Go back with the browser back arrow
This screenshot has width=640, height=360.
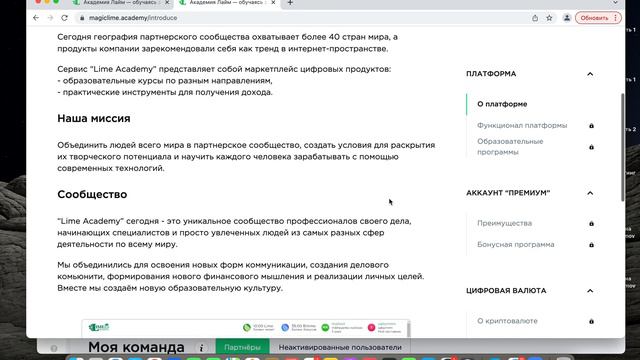point(36,18)
